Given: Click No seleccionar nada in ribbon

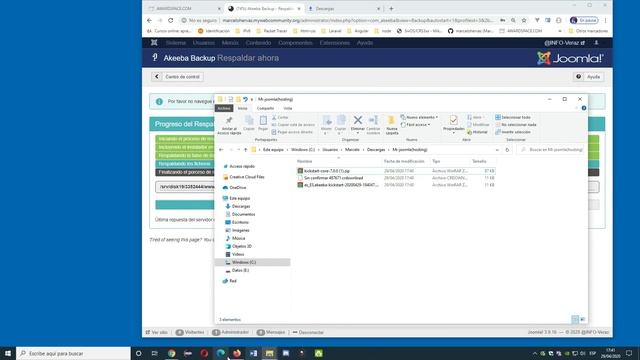Looking at the screenshot, I should coord(516,125).
